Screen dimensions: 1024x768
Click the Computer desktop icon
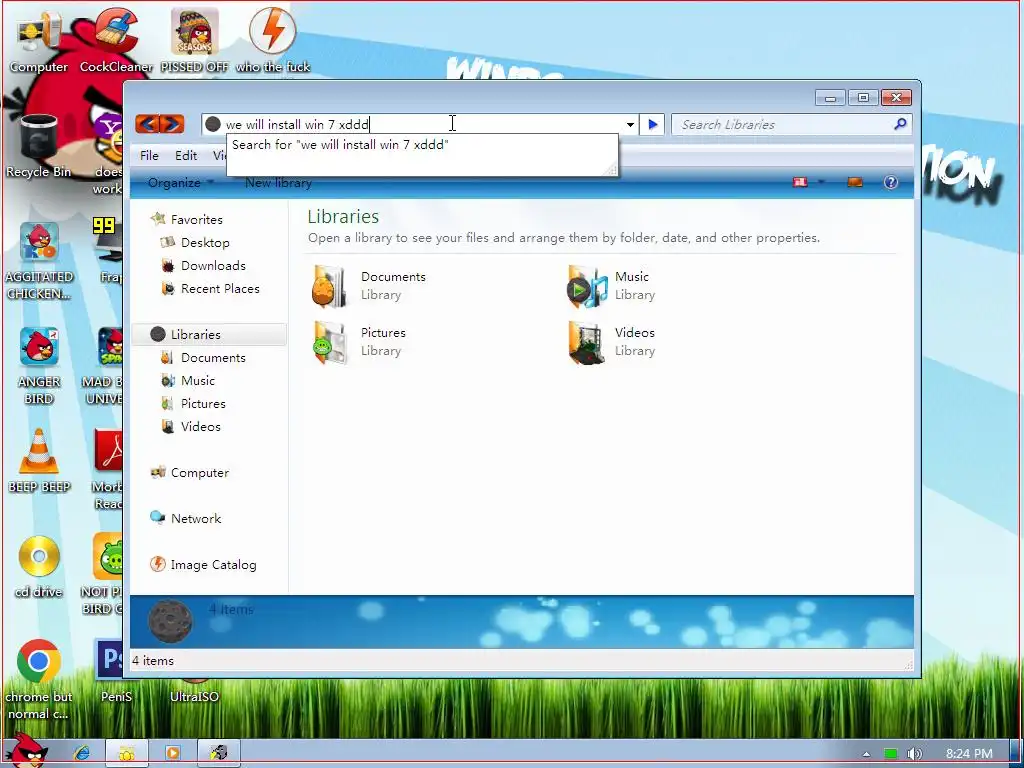pyautogui.click(x=39, y=42)
